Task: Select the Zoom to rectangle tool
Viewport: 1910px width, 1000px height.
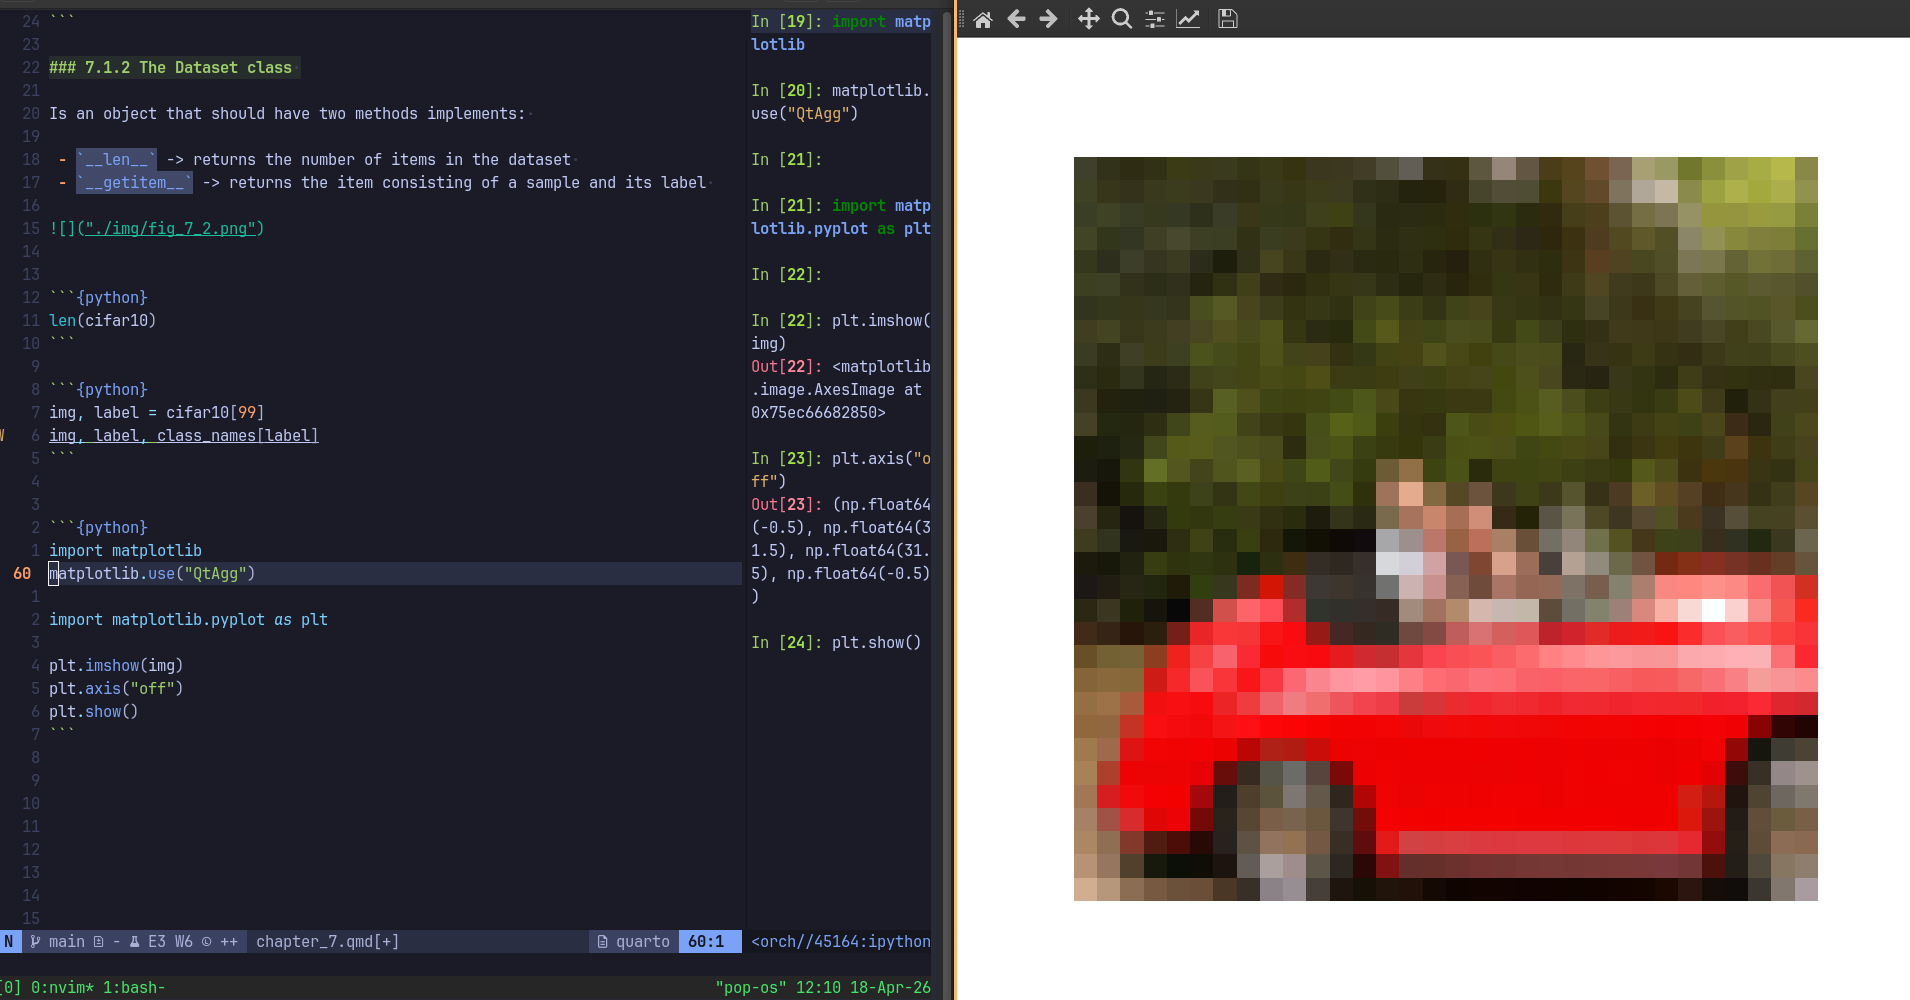Action: click(x=1122, y=19)
